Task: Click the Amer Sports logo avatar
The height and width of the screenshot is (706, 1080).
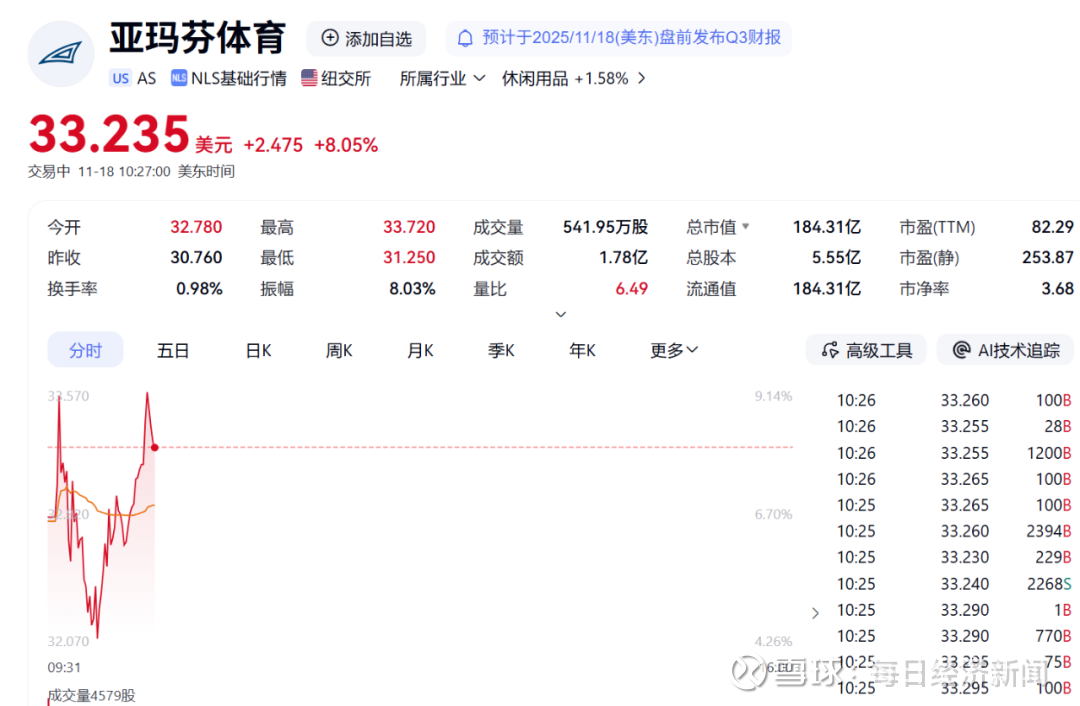Action: pos(61,54)
